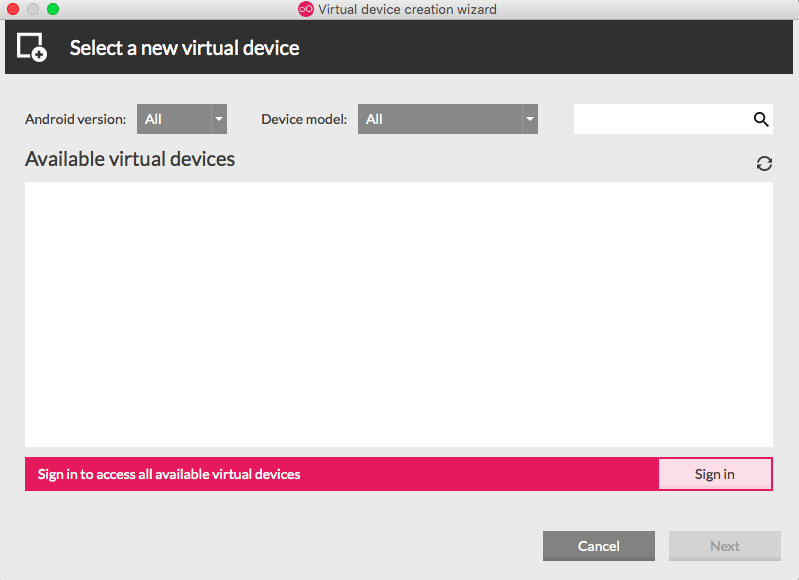Click the magnifier search icon
Viewport: 799px width, 580px height.
click(x=761, y=119)
